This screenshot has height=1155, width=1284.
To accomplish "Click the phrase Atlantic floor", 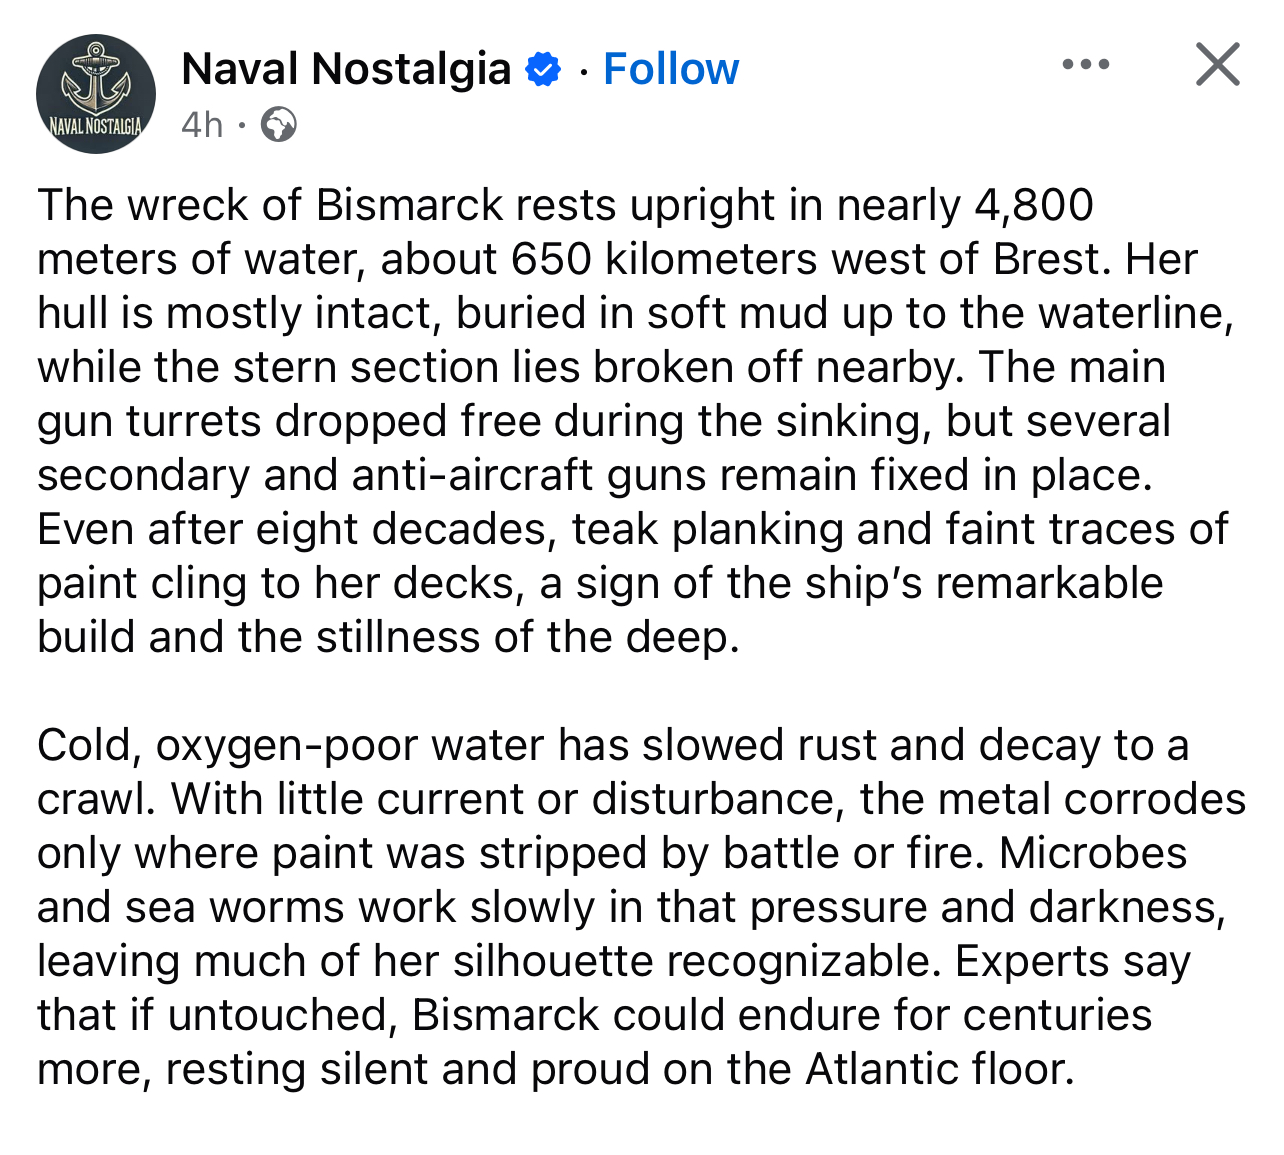I will 939,1069.
